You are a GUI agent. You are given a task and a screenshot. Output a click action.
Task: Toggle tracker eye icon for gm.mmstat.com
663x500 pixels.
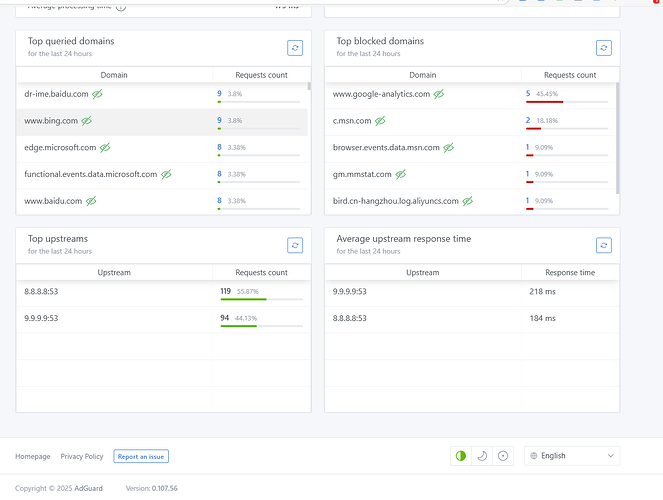click(400, 174)
